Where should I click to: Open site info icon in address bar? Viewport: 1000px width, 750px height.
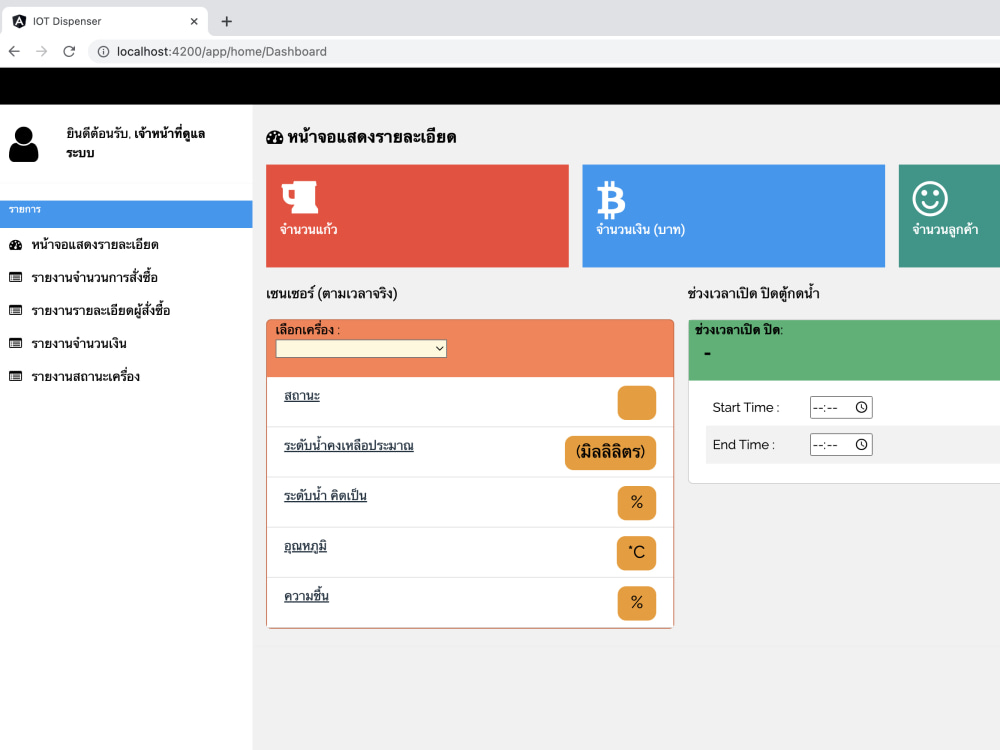[103, 52]
